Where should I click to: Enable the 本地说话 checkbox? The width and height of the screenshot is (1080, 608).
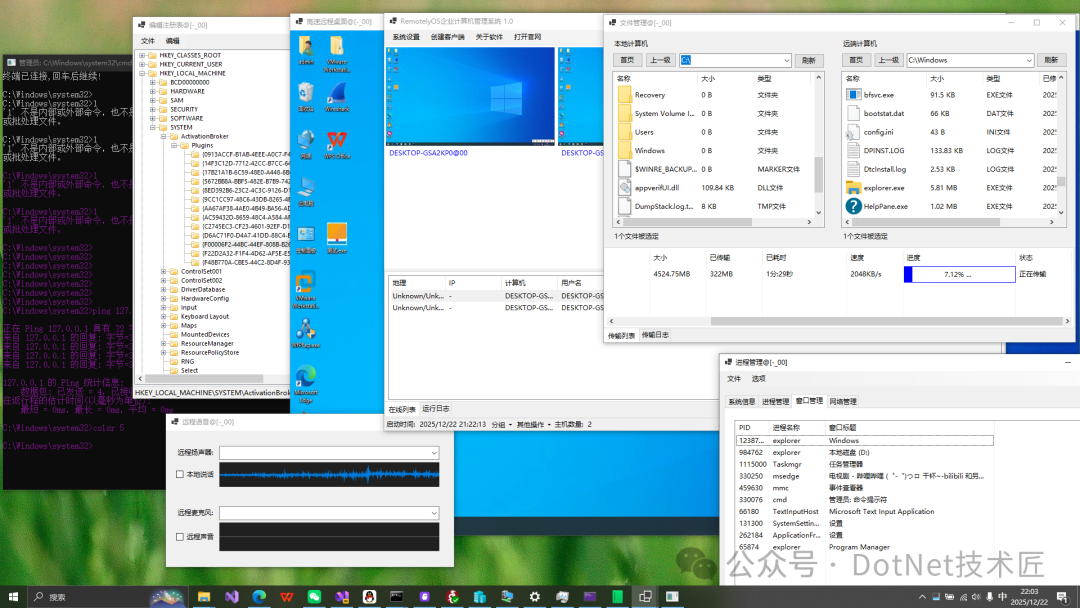click(179, 474)
